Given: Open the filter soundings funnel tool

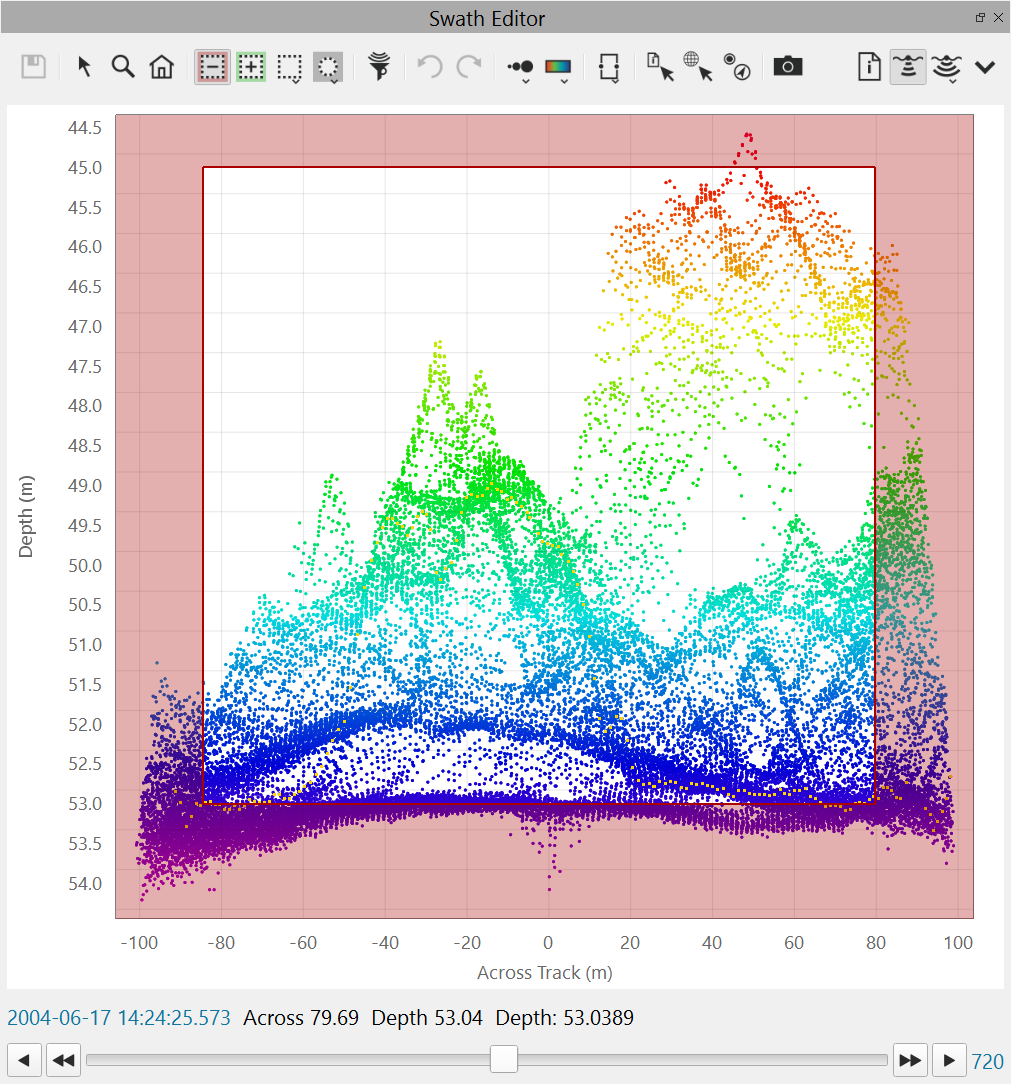Looking at the screenshot, I should pyautogui.click(x=379, y=67).
